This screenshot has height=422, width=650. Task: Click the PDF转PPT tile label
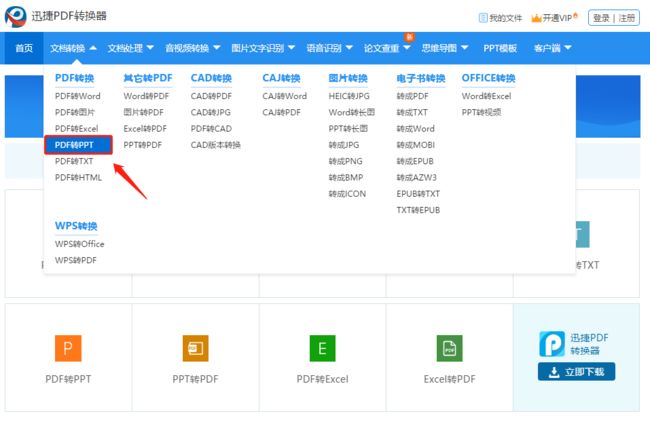68,379
